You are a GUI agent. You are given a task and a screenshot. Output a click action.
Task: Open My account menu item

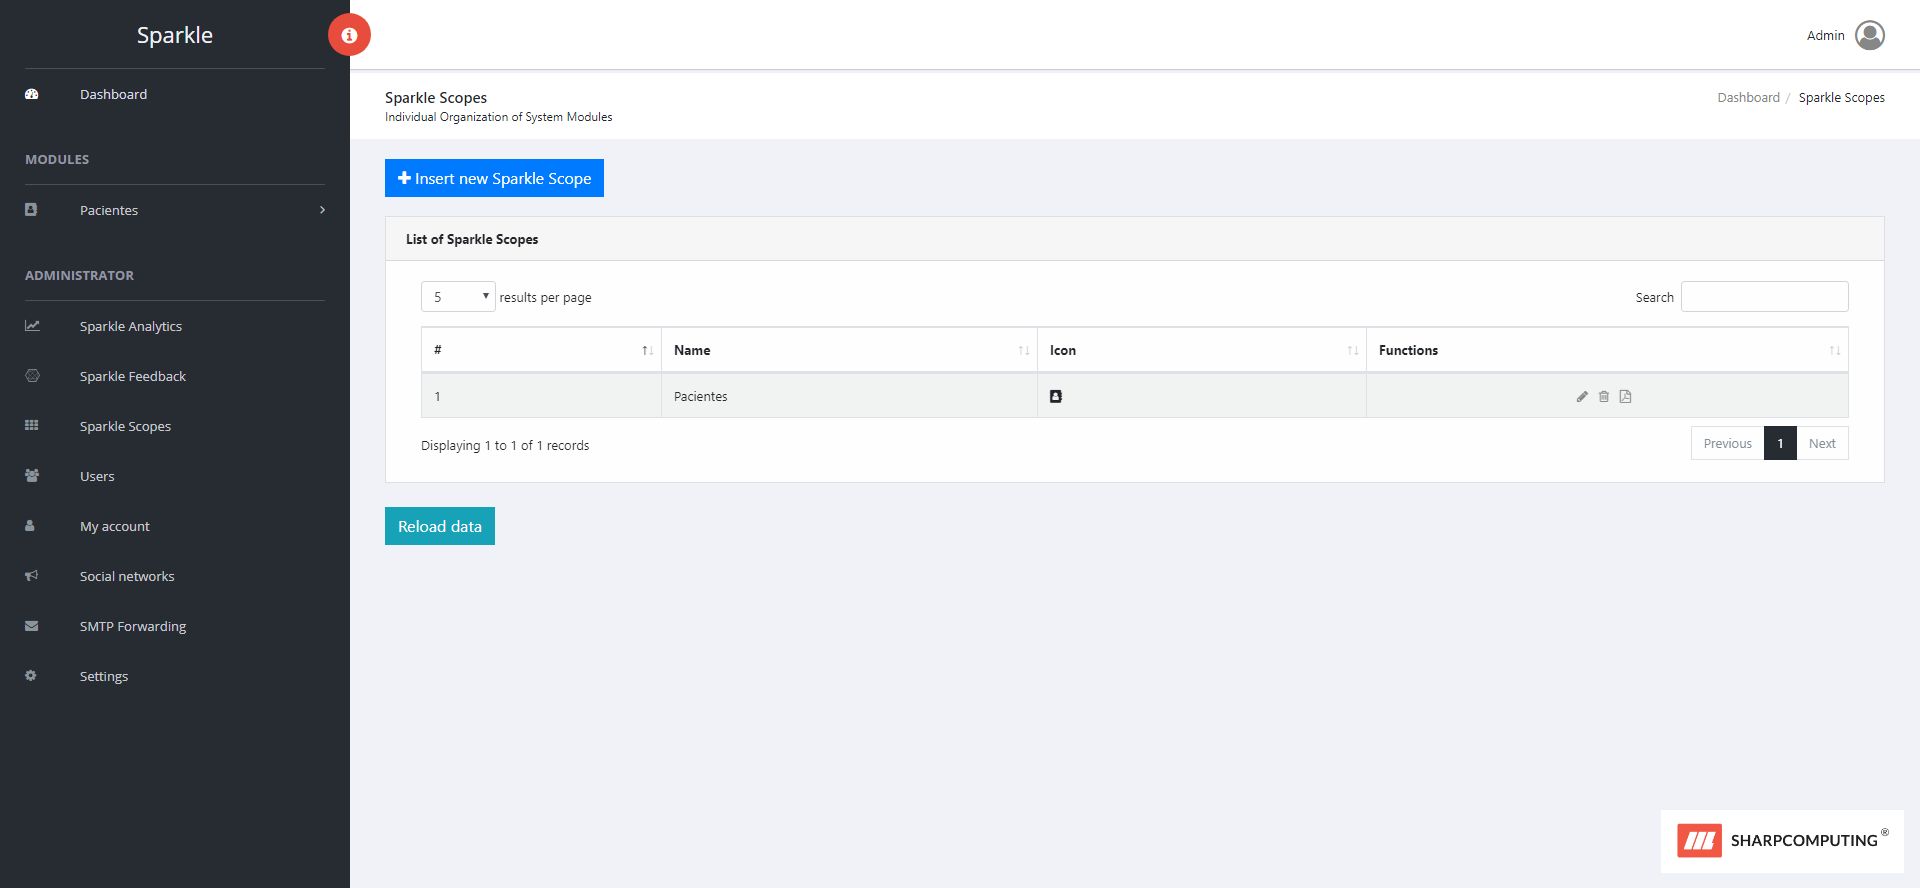(115, 526)
